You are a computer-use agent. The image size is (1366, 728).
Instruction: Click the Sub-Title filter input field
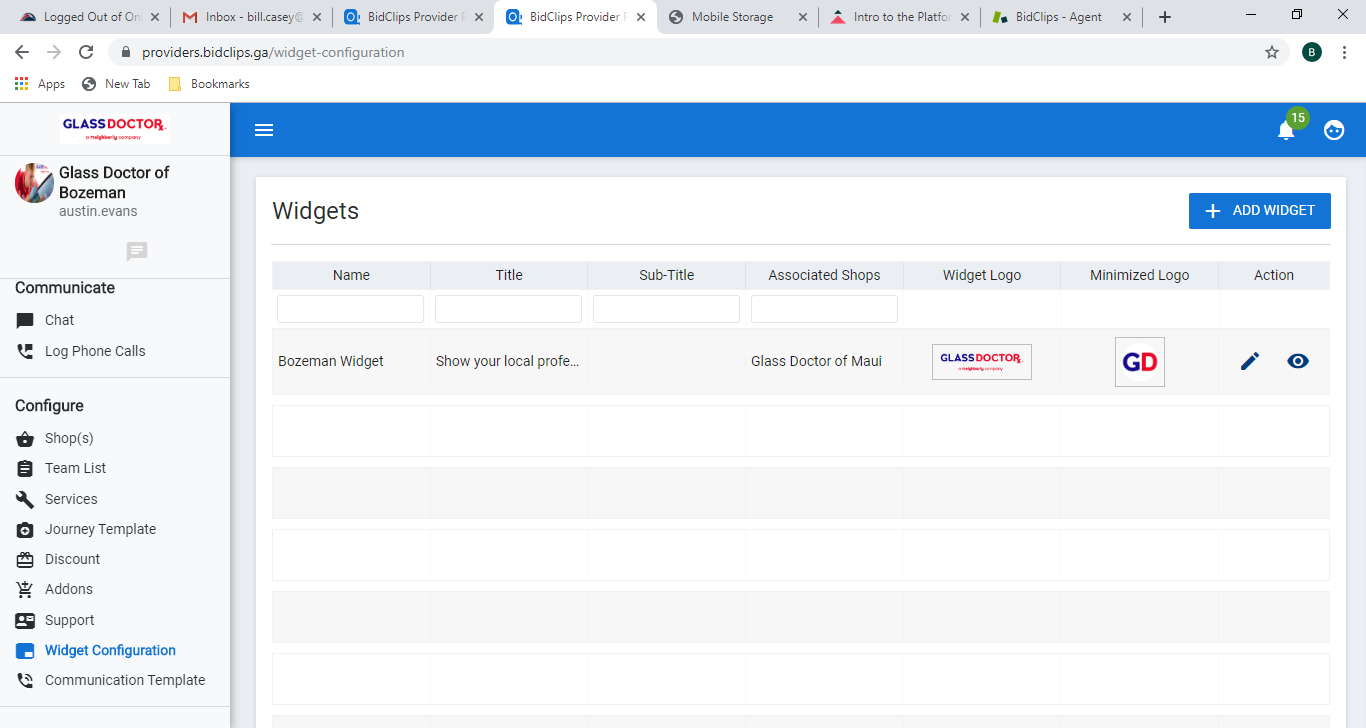tap(666, 309)
